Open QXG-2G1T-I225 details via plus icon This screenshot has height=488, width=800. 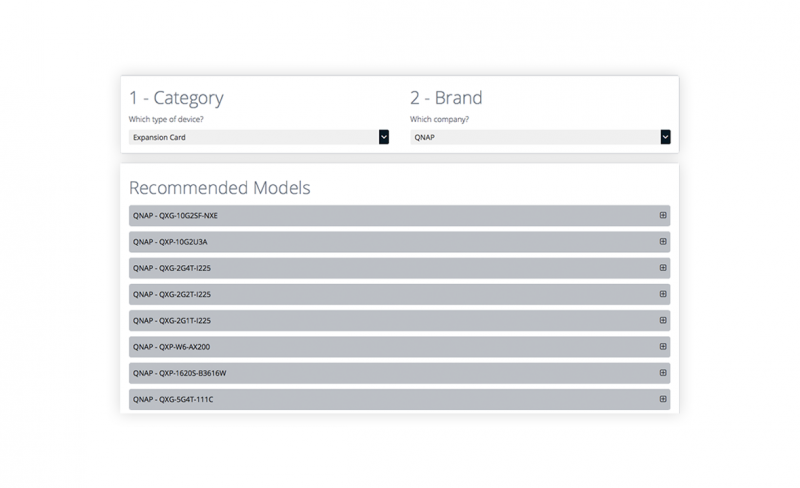click(663, 321)
